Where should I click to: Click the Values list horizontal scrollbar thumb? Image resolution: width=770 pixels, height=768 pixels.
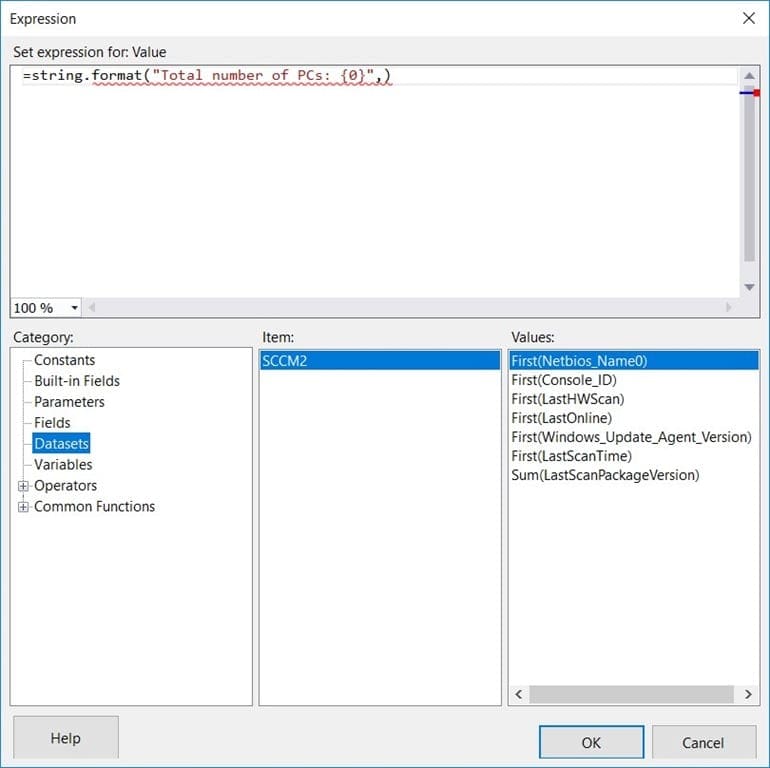tap(631, 694)
